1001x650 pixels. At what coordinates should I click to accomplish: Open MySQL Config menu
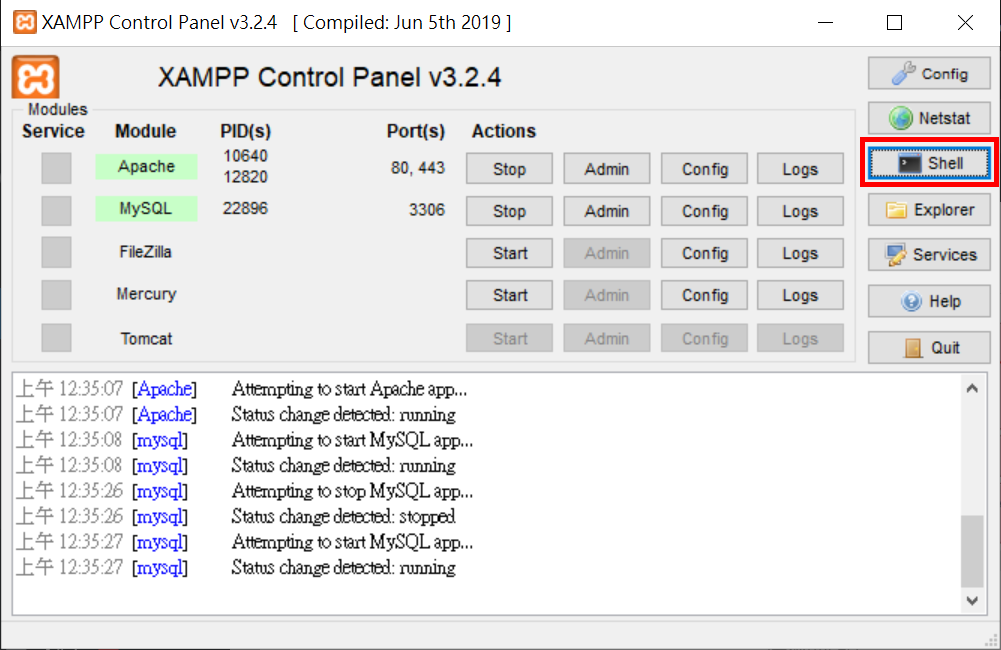pyautogui.click(x=704, y=211)
